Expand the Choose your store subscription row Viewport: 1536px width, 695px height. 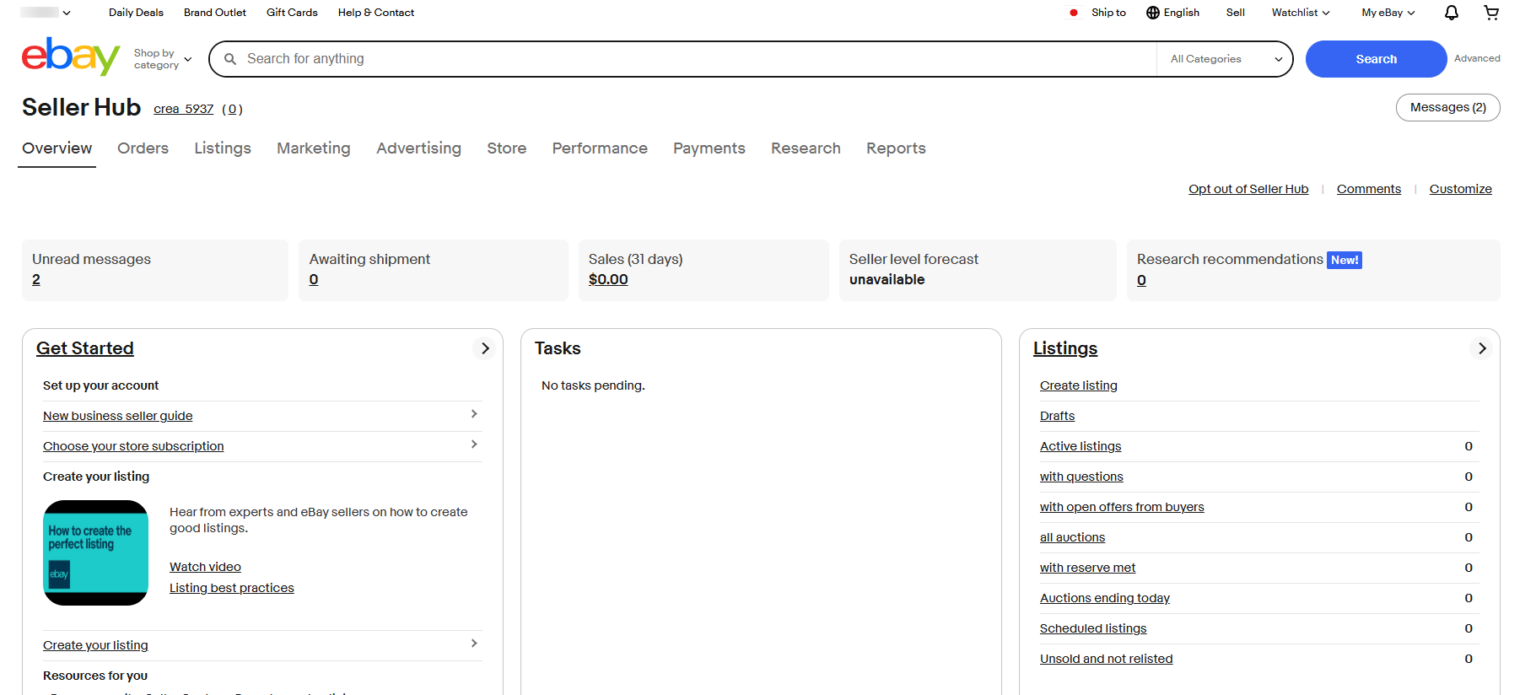click(474, 444)
